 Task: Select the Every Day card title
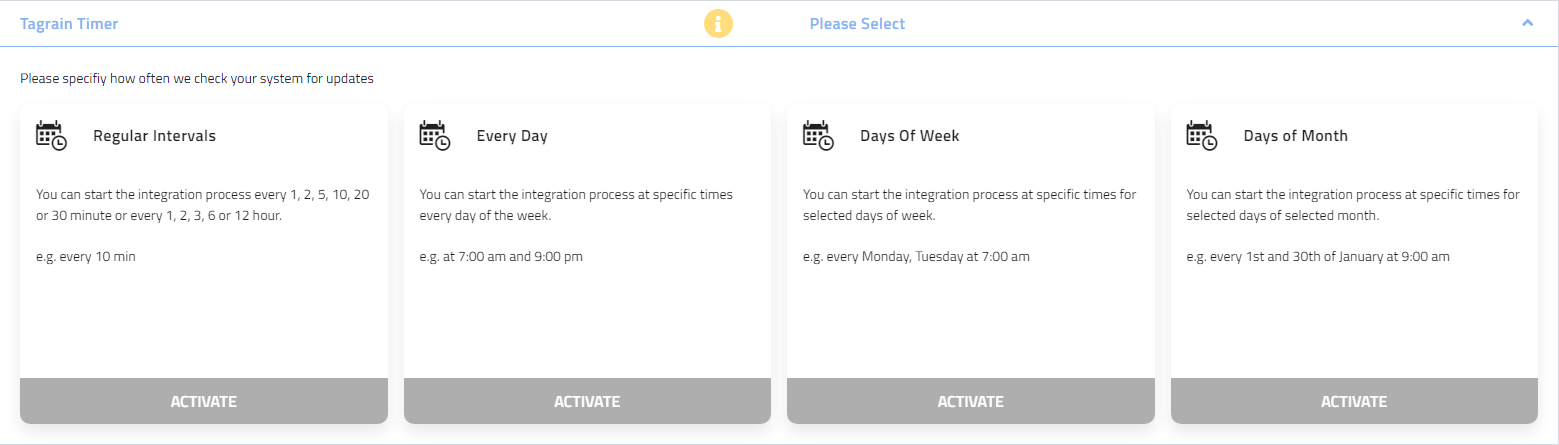[512, 136]
